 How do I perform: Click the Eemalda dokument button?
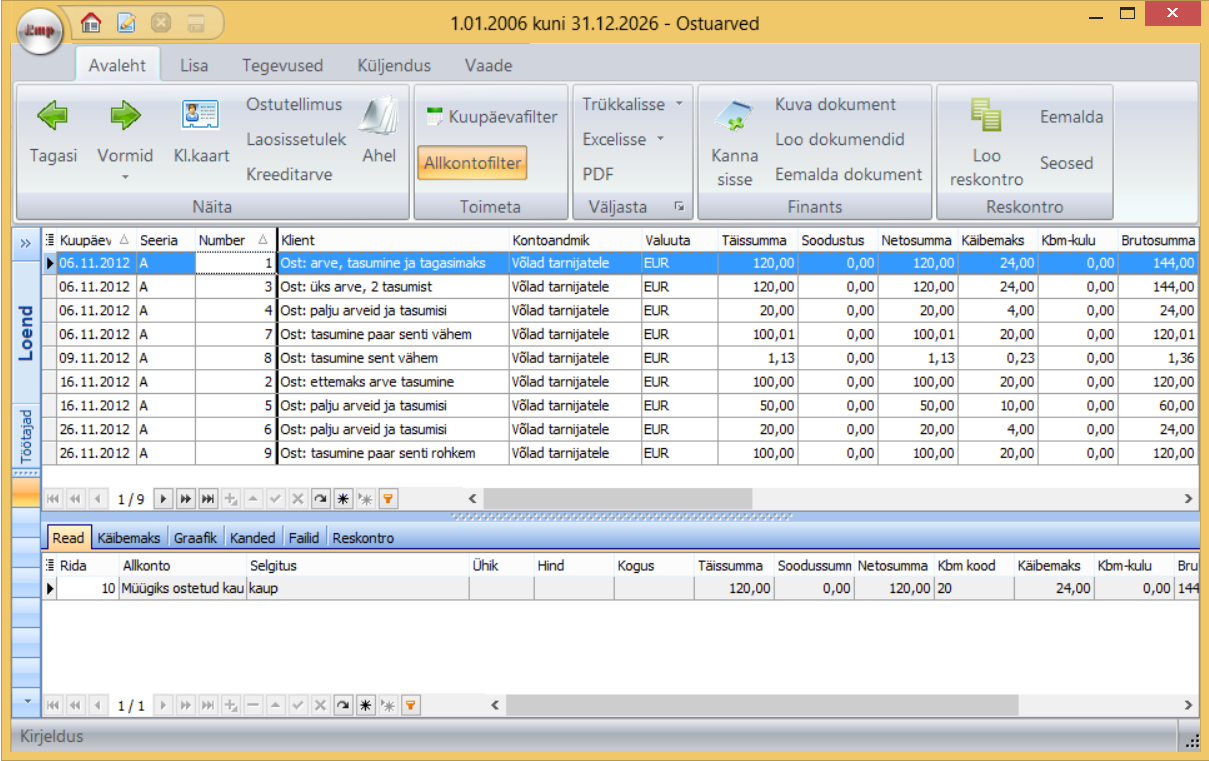[848, 174]
